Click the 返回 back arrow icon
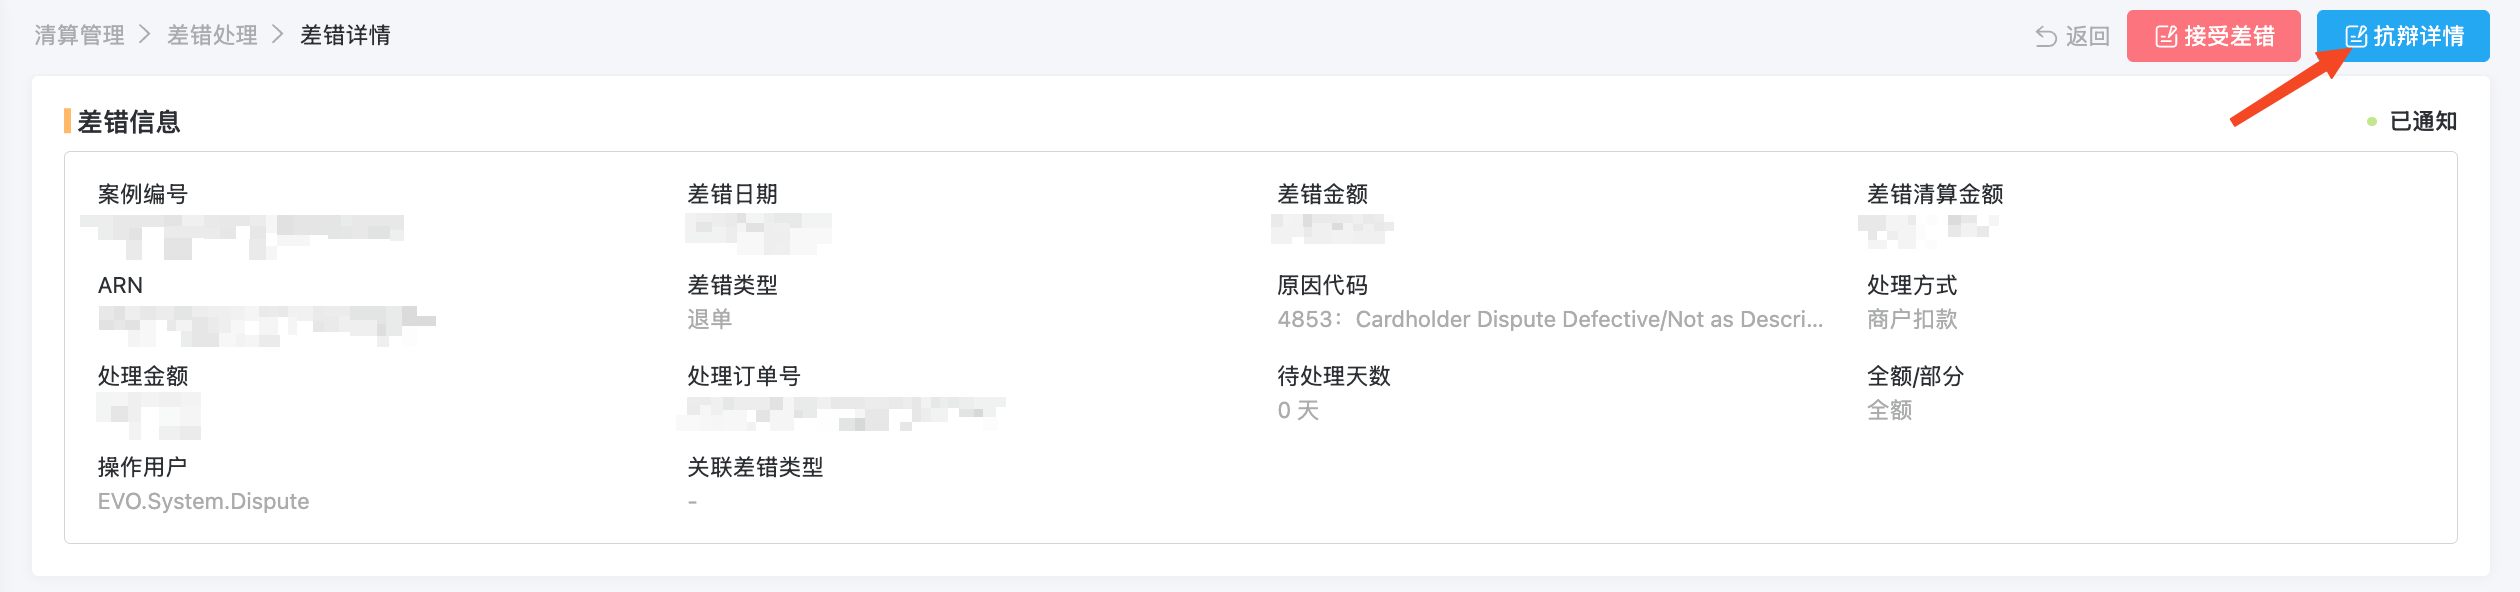This screenshot has width=2520, height=592. click(2046, 37)
